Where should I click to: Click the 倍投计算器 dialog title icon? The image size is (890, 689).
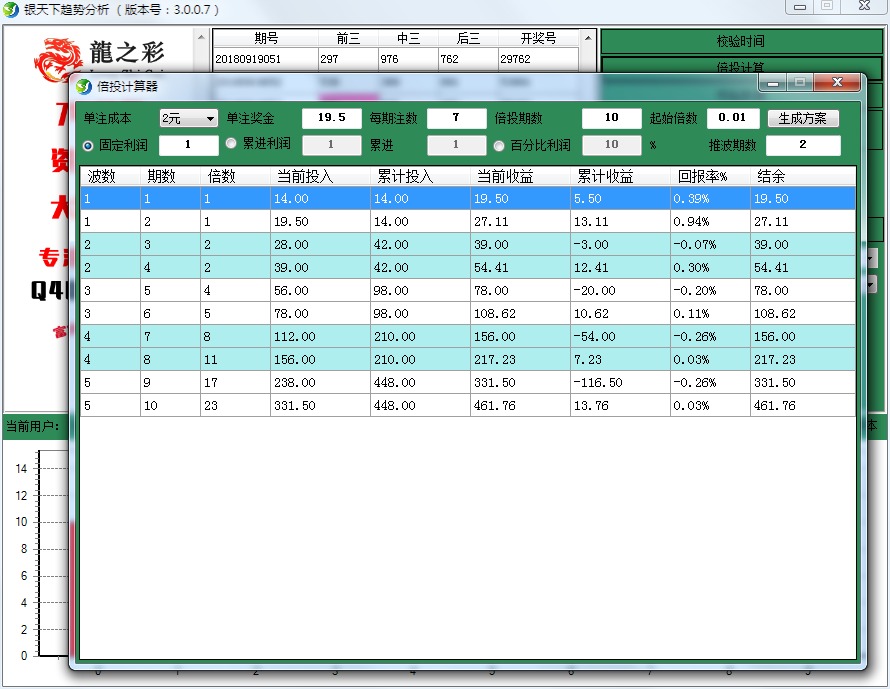pyautogui.click(x=84, y=86)
